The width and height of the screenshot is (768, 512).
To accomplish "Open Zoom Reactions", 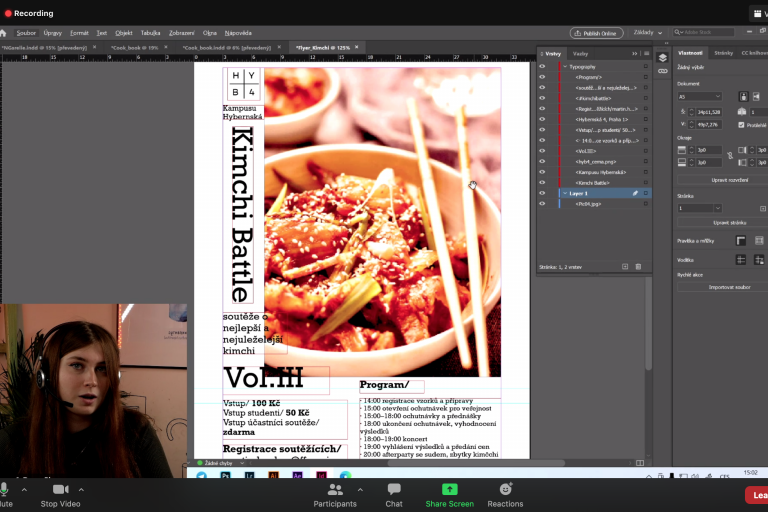I will tap(505, 493).
